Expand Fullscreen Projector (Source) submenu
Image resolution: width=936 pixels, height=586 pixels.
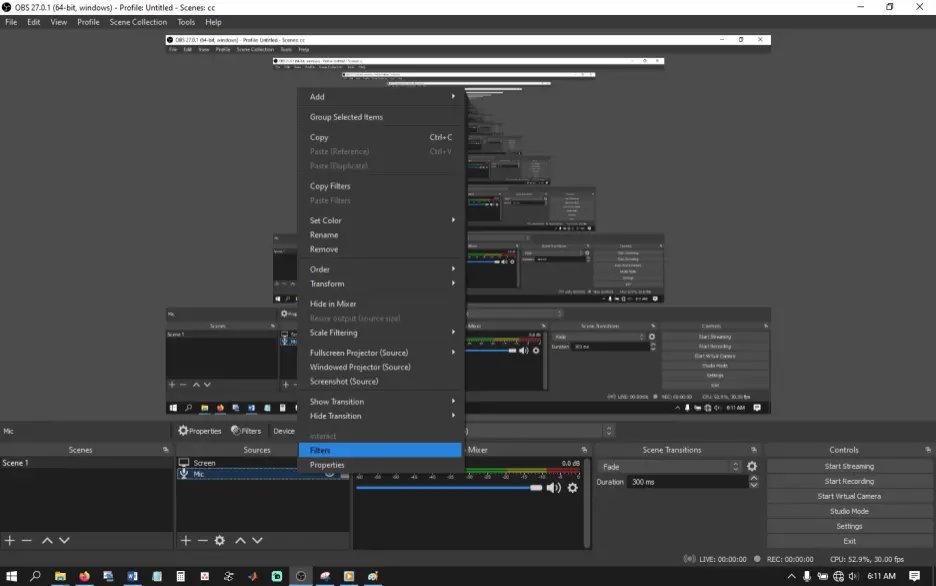[x=380, y=353]
